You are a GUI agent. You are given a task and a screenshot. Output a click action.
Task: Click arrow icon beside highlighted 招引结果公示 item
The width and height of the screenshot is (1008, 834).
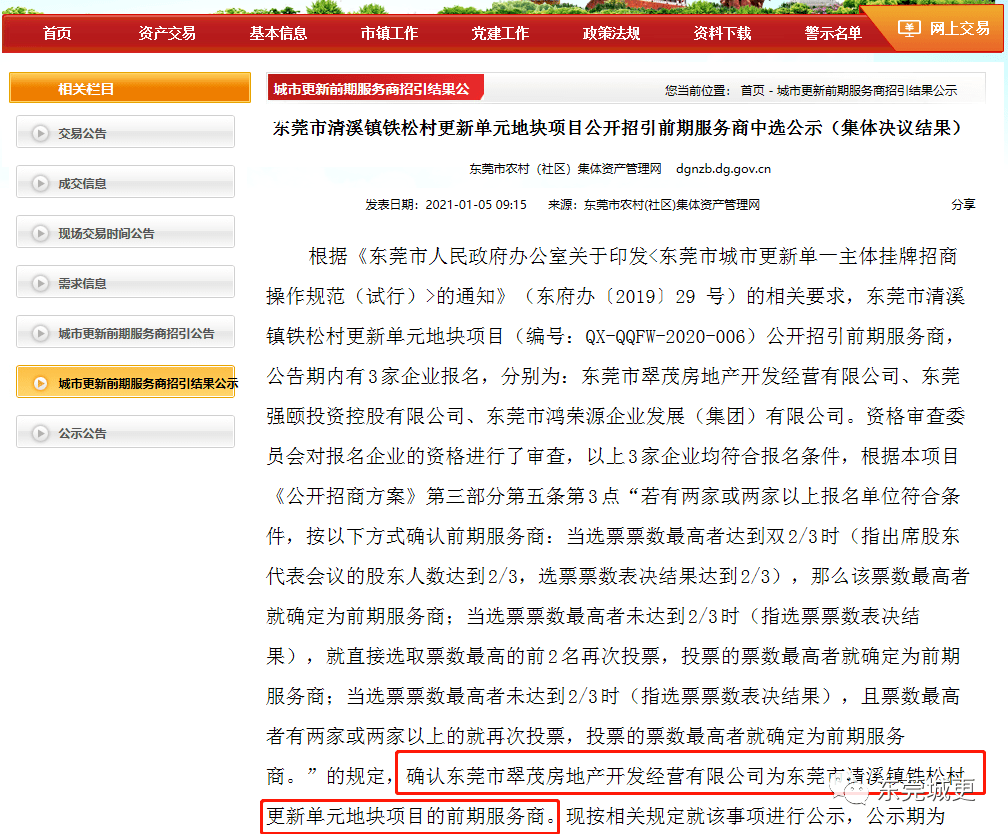coord(40,383)
